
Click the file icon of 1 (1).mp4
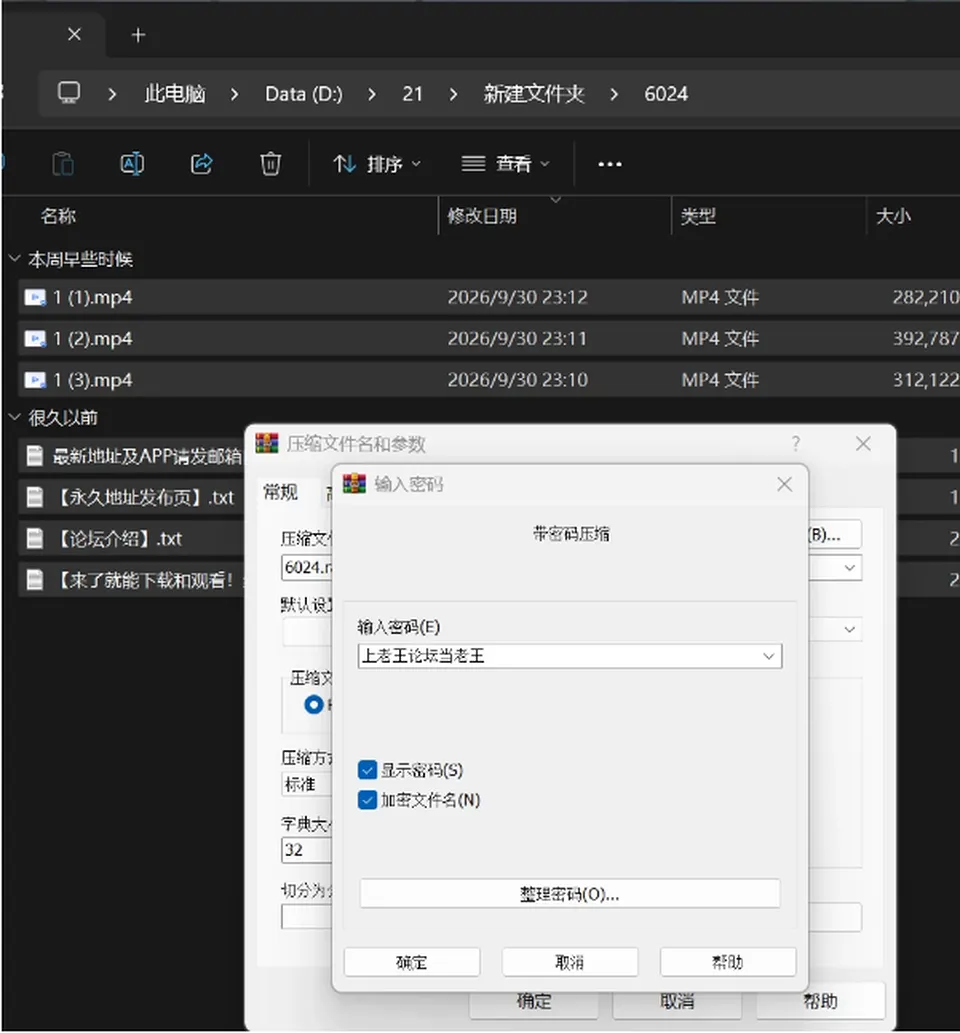pos(35,298)
